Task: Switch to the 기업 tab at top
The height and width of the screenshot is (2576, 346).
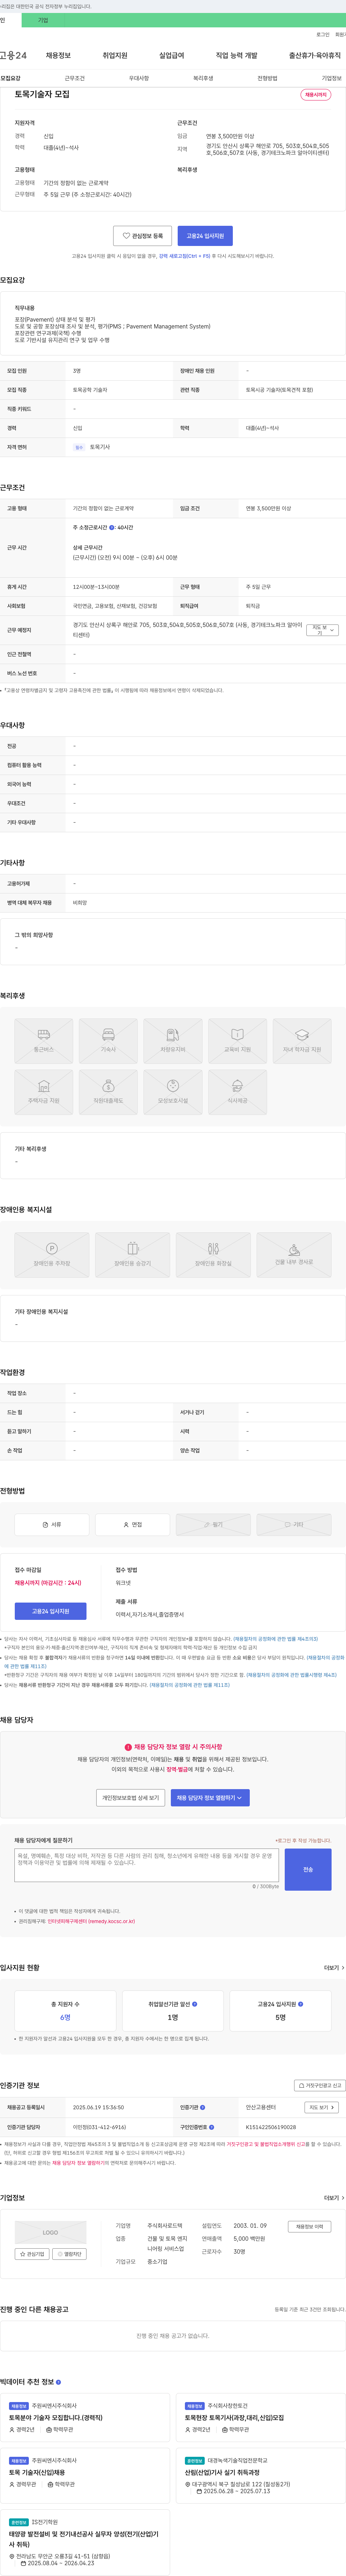Action: [x=43, y=20]
